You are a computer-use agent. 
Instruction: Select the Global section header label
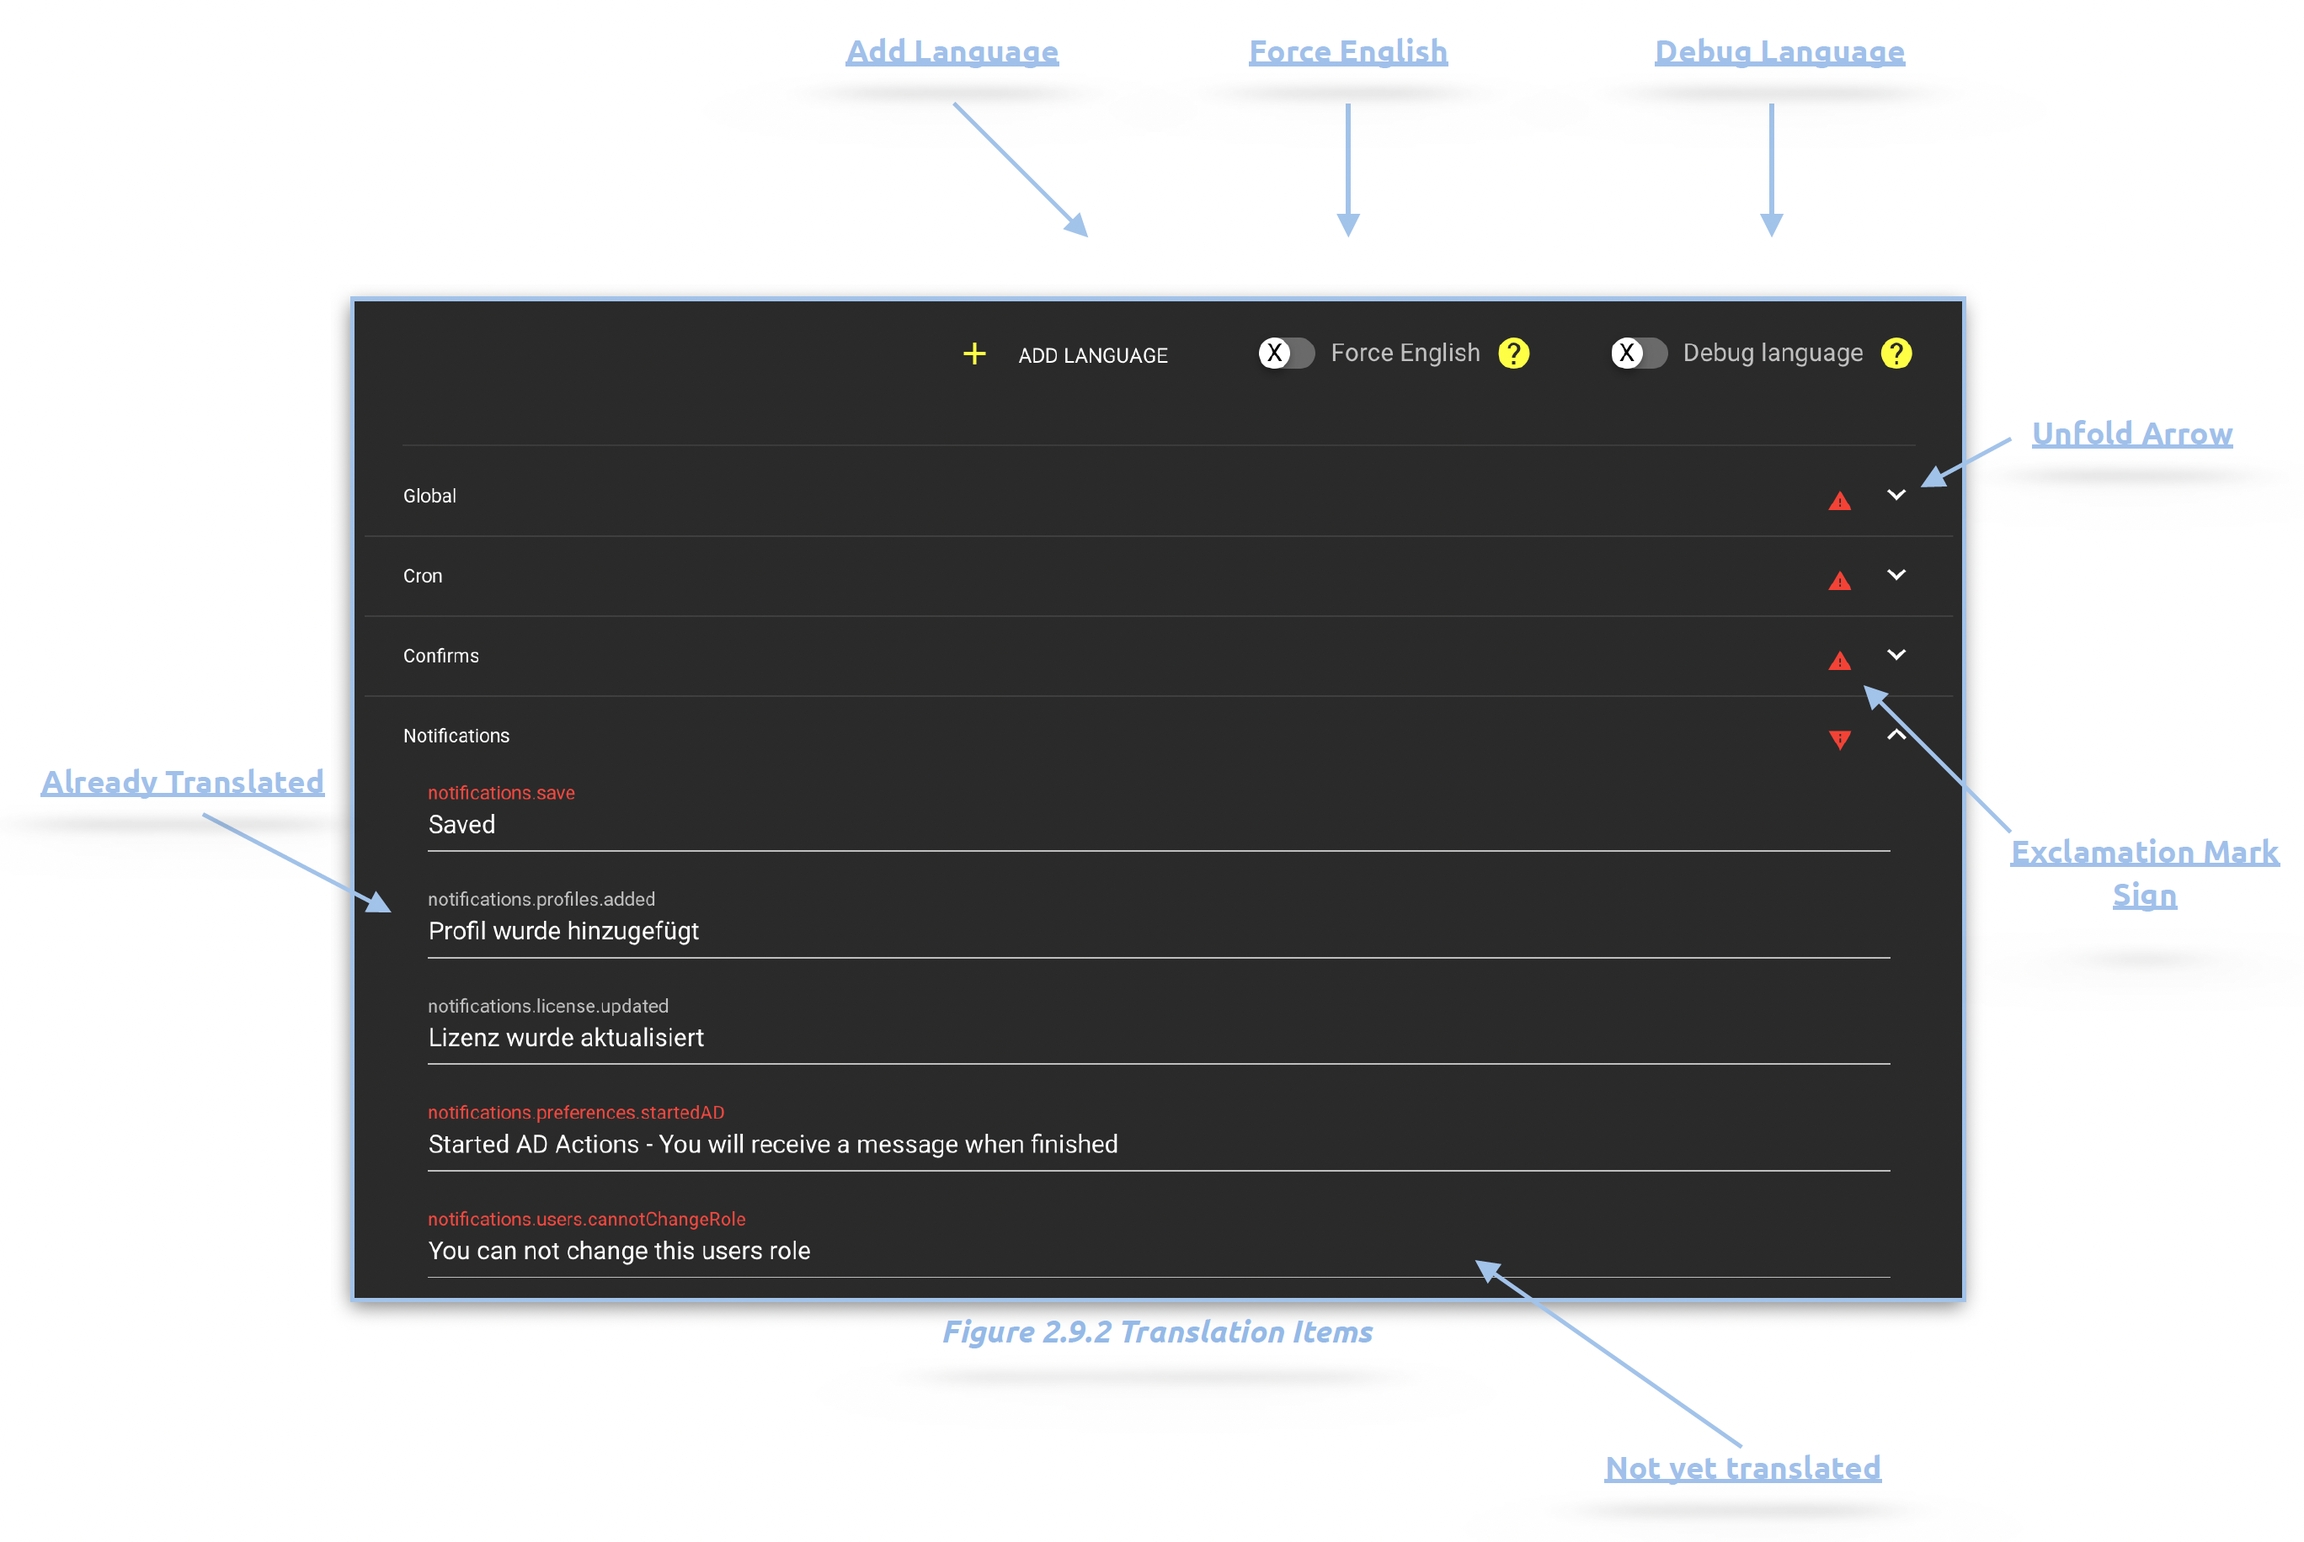(x=429, y=496)
